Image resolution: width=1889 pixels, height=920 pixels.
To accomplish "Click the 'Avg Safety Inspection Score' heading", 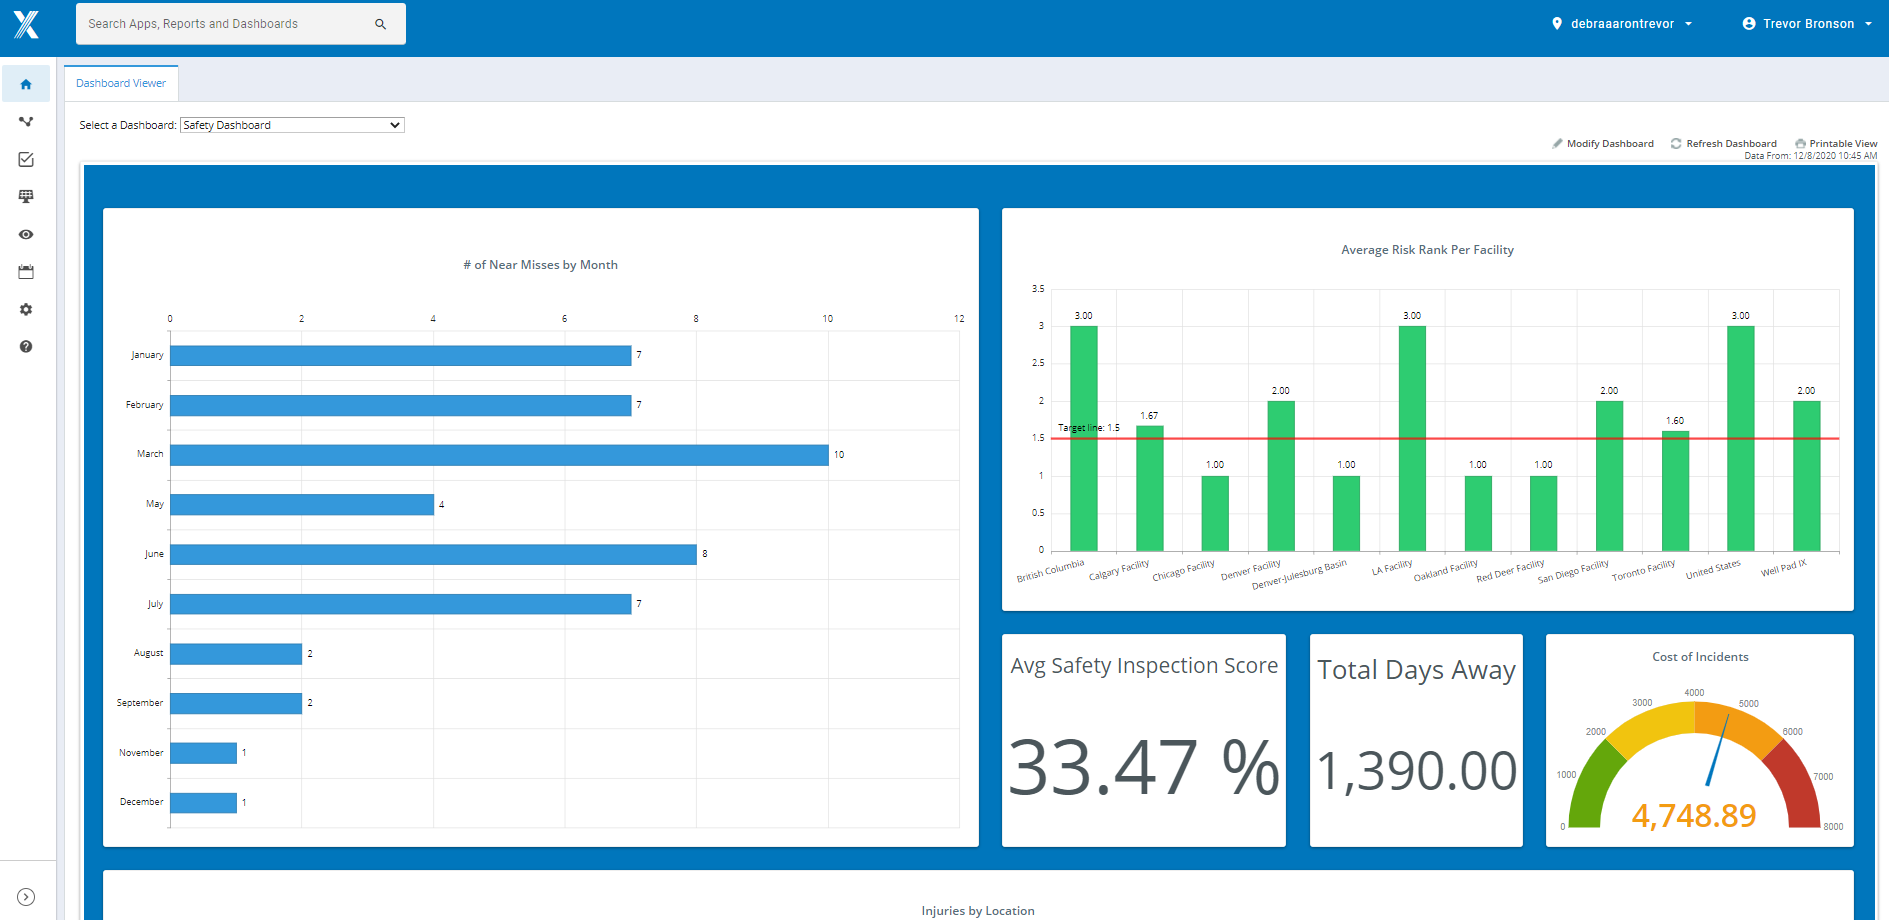I will tap(1144, 666).
